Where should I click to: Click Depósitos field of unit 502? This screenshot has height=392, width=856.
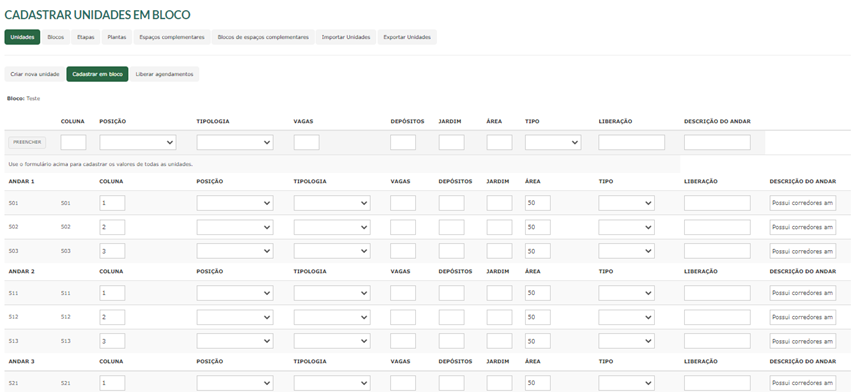click(451, 227)
